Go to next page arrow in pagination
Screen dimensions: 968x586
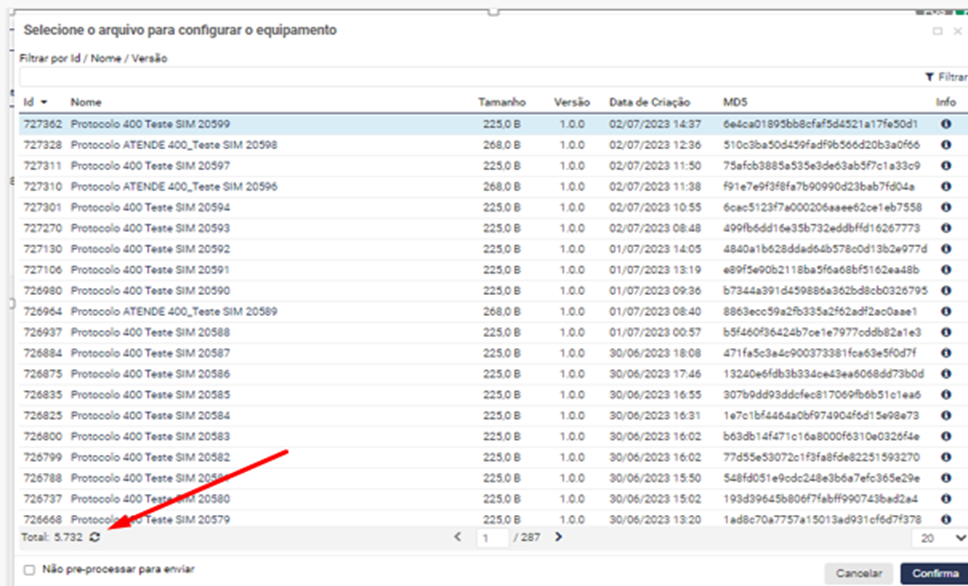[558, 537]
